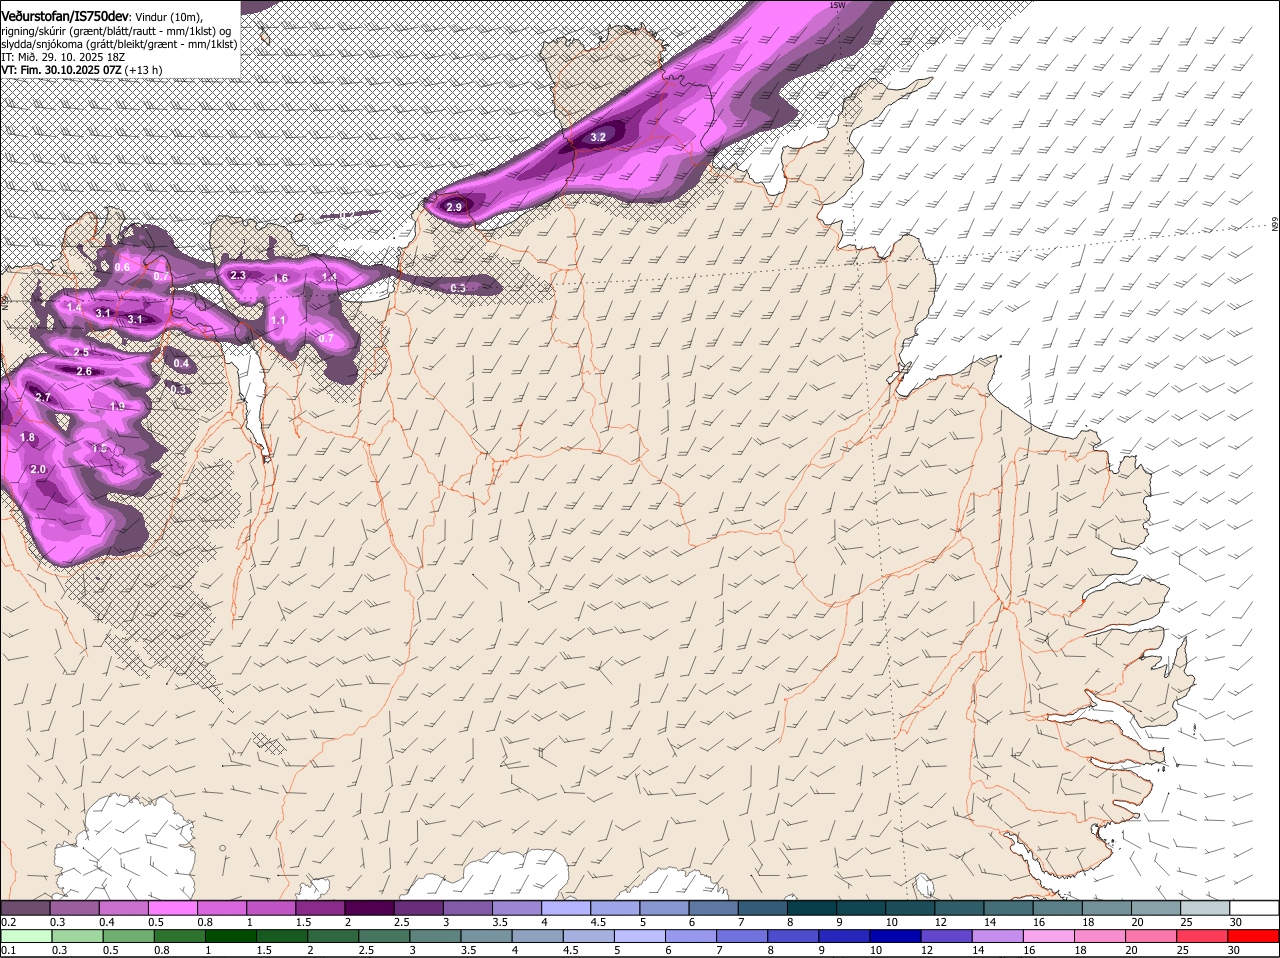The height and width of the screenshot is (958, 1280).
Task: Click the 2.0 map value label
Action: 38,469
